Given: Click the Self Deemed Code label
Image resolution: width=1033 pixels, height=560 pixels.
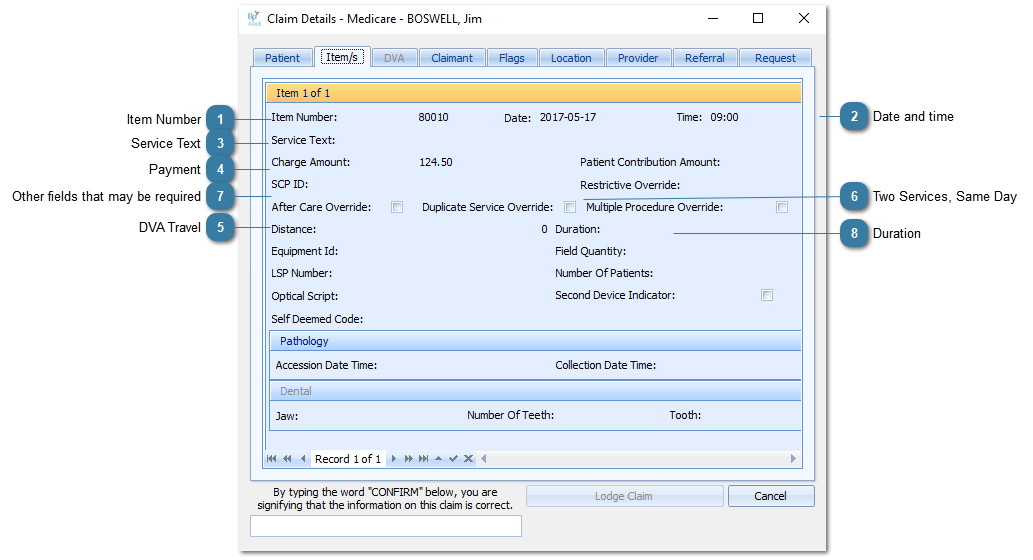Looking at the screenshot, I should (317, 319).
